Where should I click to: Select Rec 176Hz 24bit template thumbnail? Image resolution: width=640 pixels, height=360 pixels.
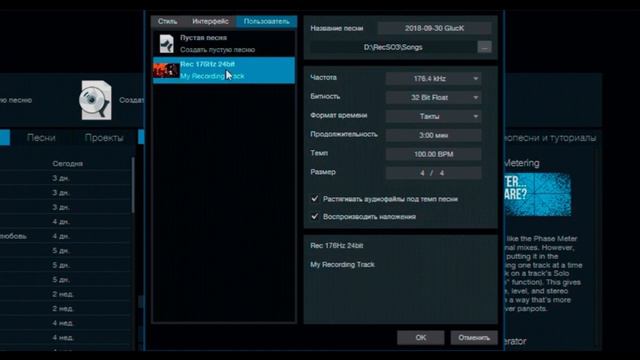(166, 70)
